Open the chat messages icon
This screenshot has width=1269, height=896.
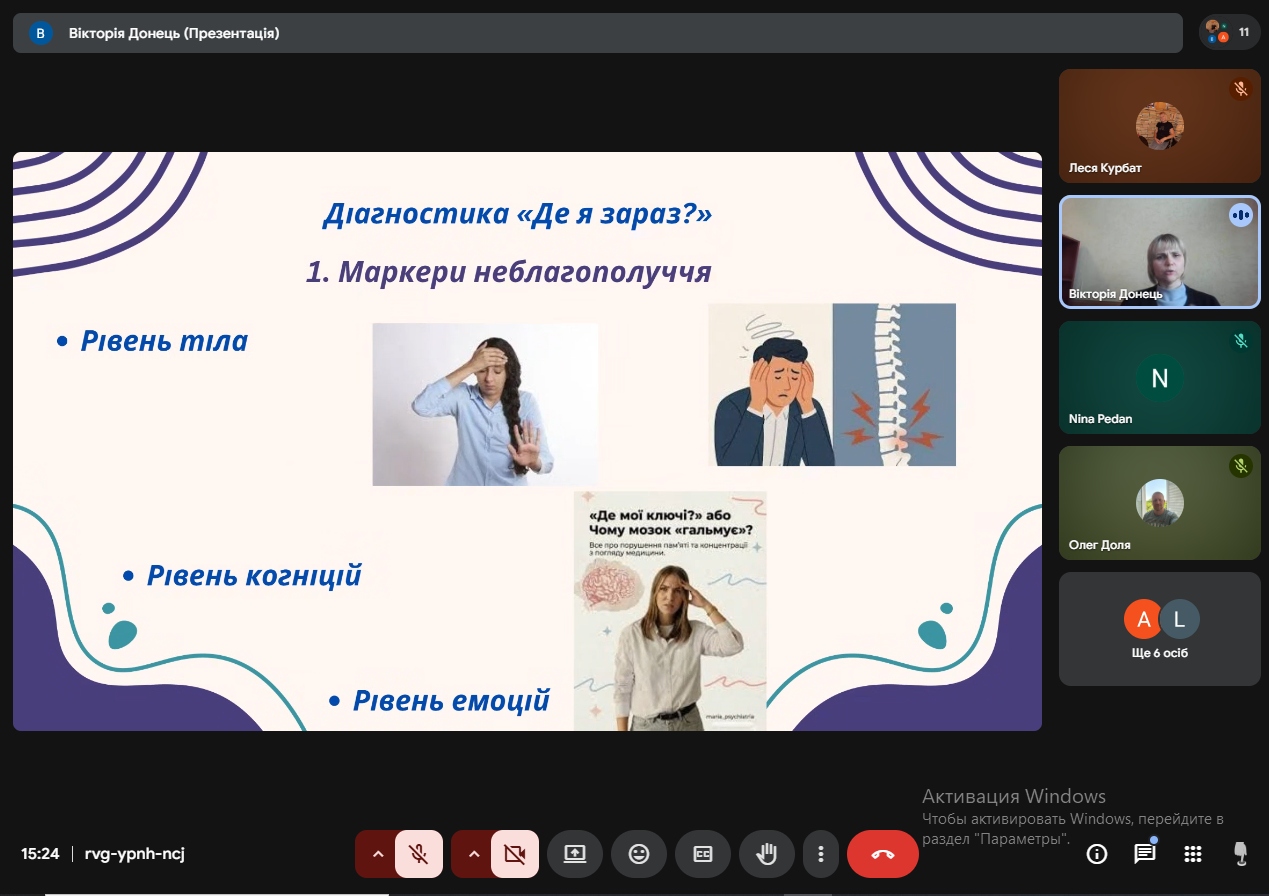click(x=1144, y=854)
